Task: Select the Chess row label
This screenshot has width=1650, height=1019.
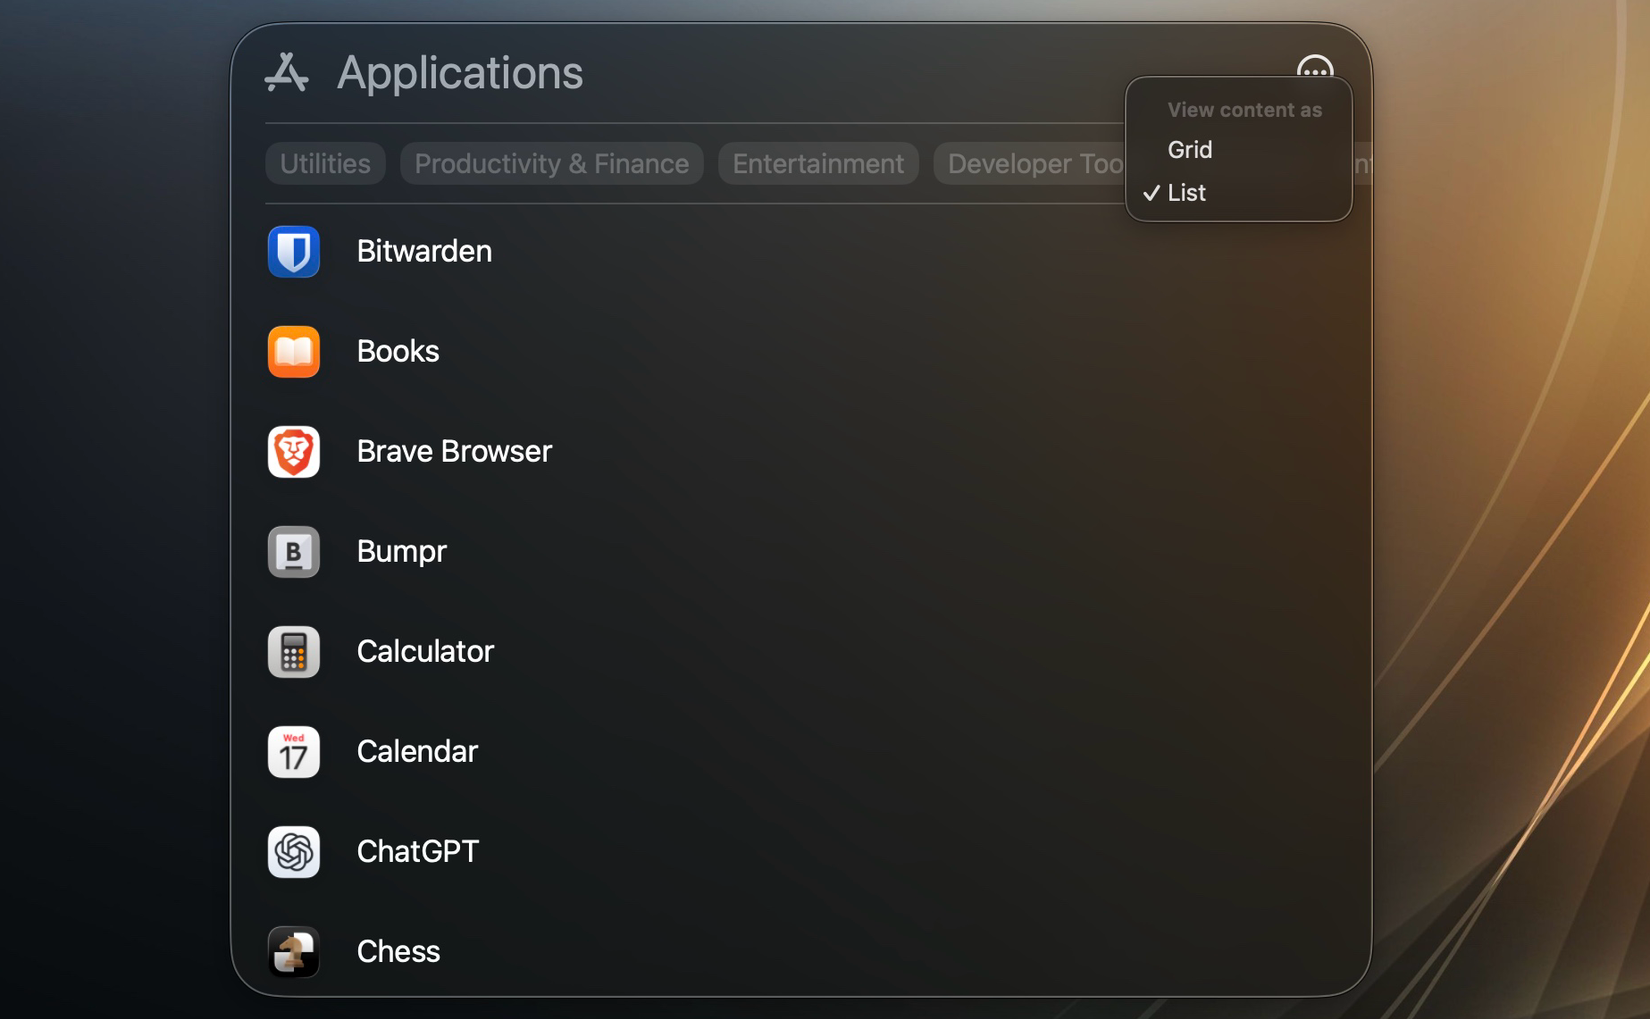Action: [398, 952]
